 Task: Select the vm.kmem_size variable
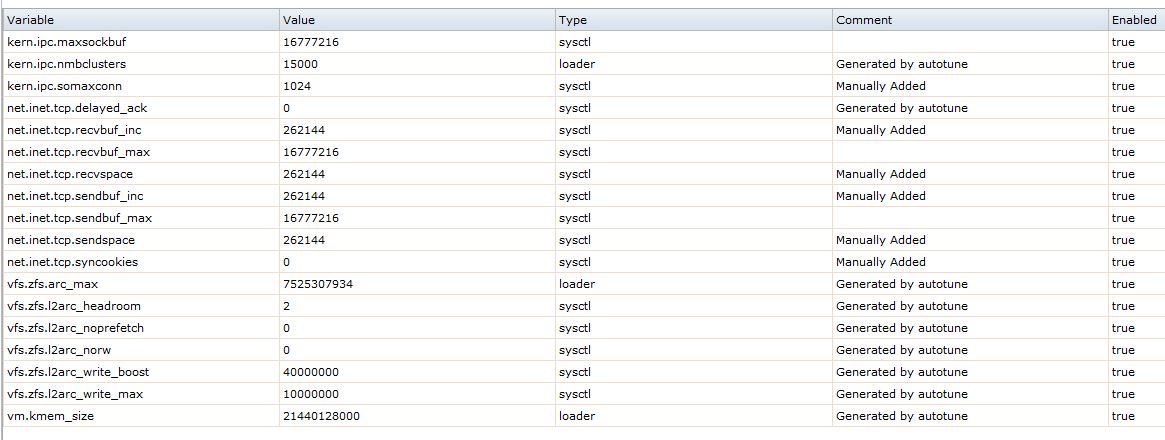coord(51,416)
